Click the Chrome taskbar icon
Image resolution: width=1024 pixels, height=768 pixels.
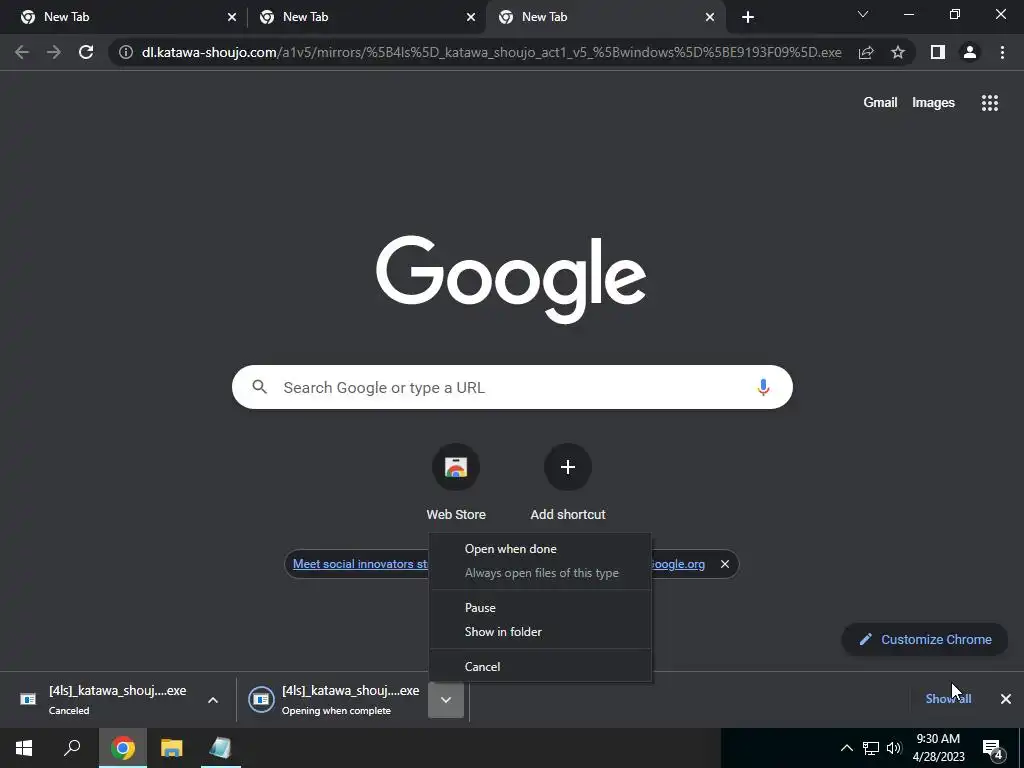point(122,748)
